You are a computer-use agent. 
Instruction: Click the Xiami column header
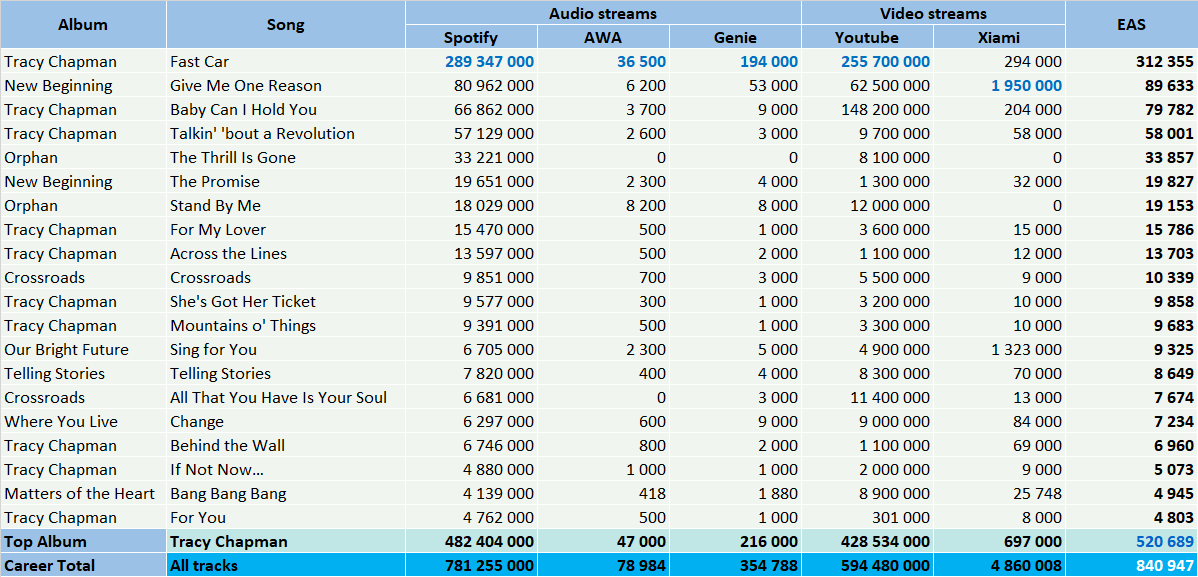pyautogui.click(x=999, y=37)
